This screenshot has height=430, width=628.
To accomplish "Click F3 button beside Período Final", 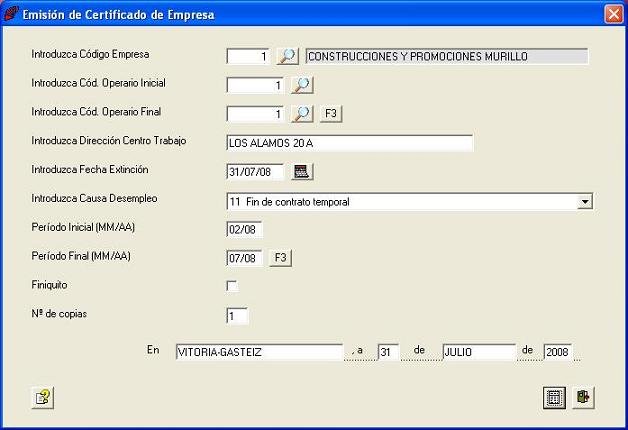I will tap(280, 258).
